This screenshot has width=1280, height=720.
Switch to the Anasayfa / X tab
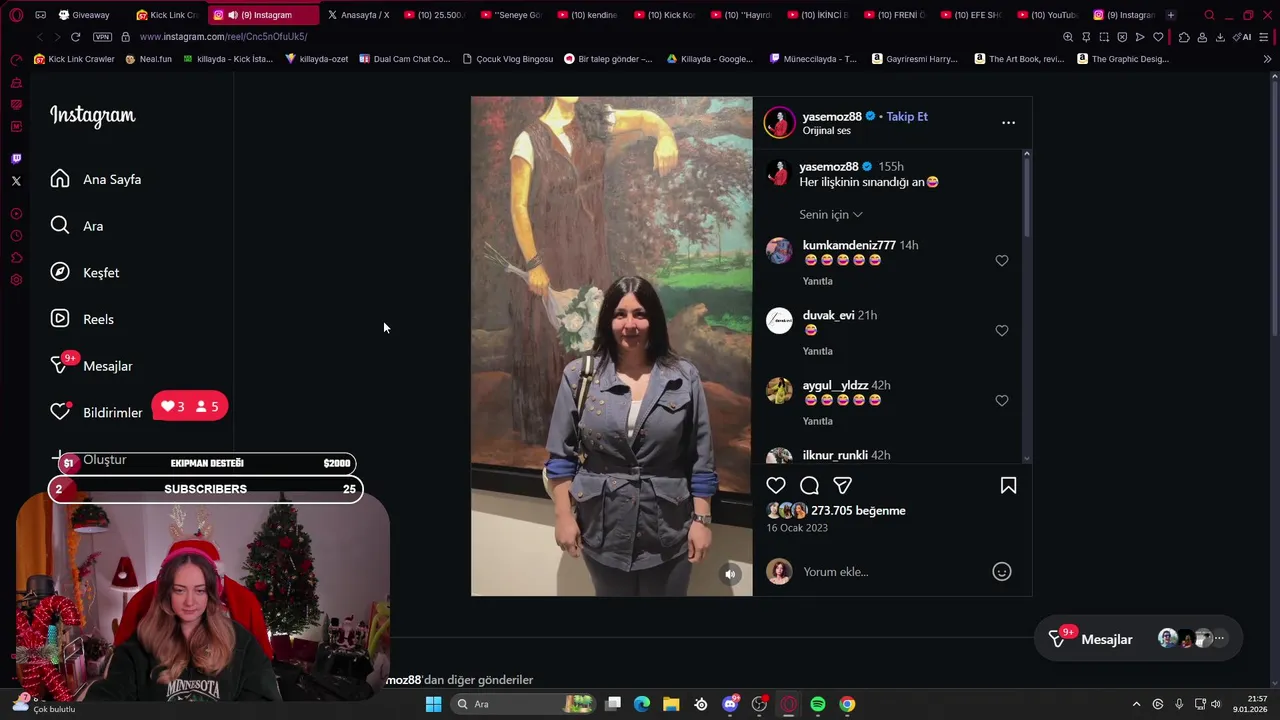pyautogui.click(x=358, y=15)
